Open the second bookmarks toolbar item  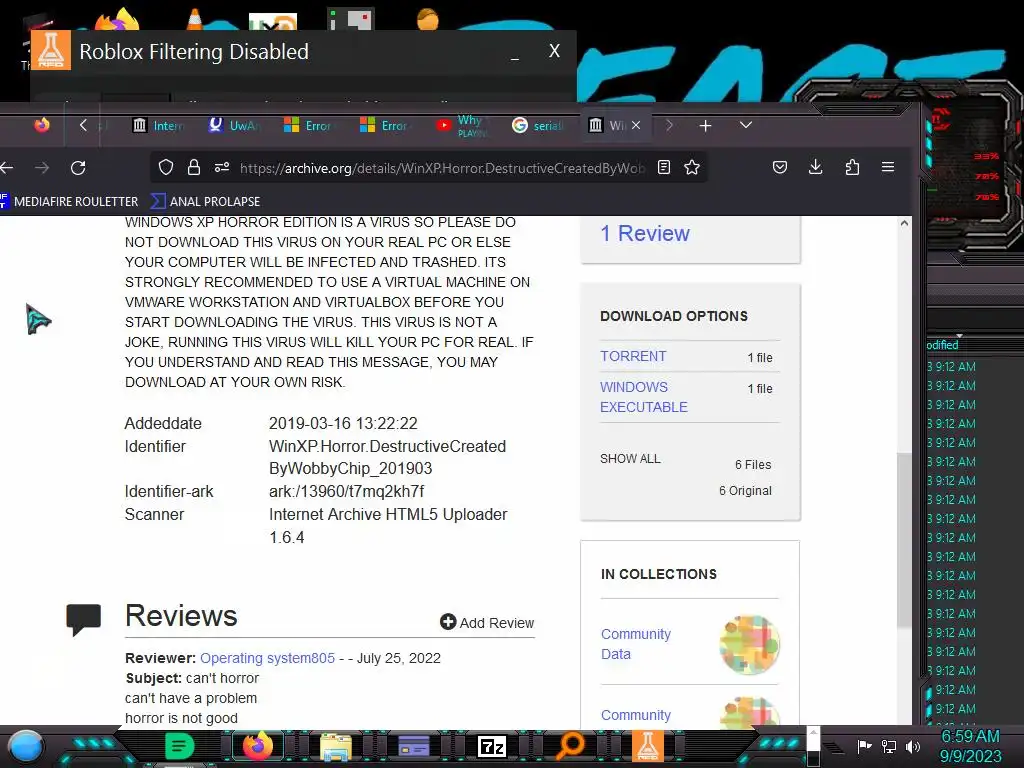pos(205,201)
